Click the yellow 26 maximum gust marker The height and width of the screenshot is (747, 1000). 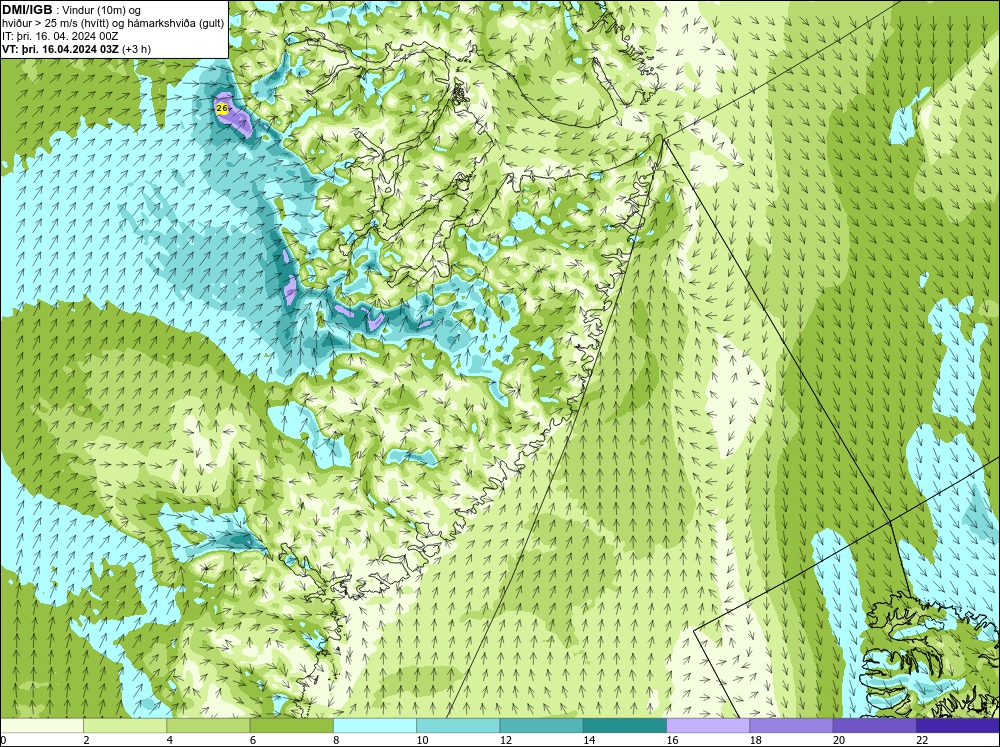(x=222, y=108)
